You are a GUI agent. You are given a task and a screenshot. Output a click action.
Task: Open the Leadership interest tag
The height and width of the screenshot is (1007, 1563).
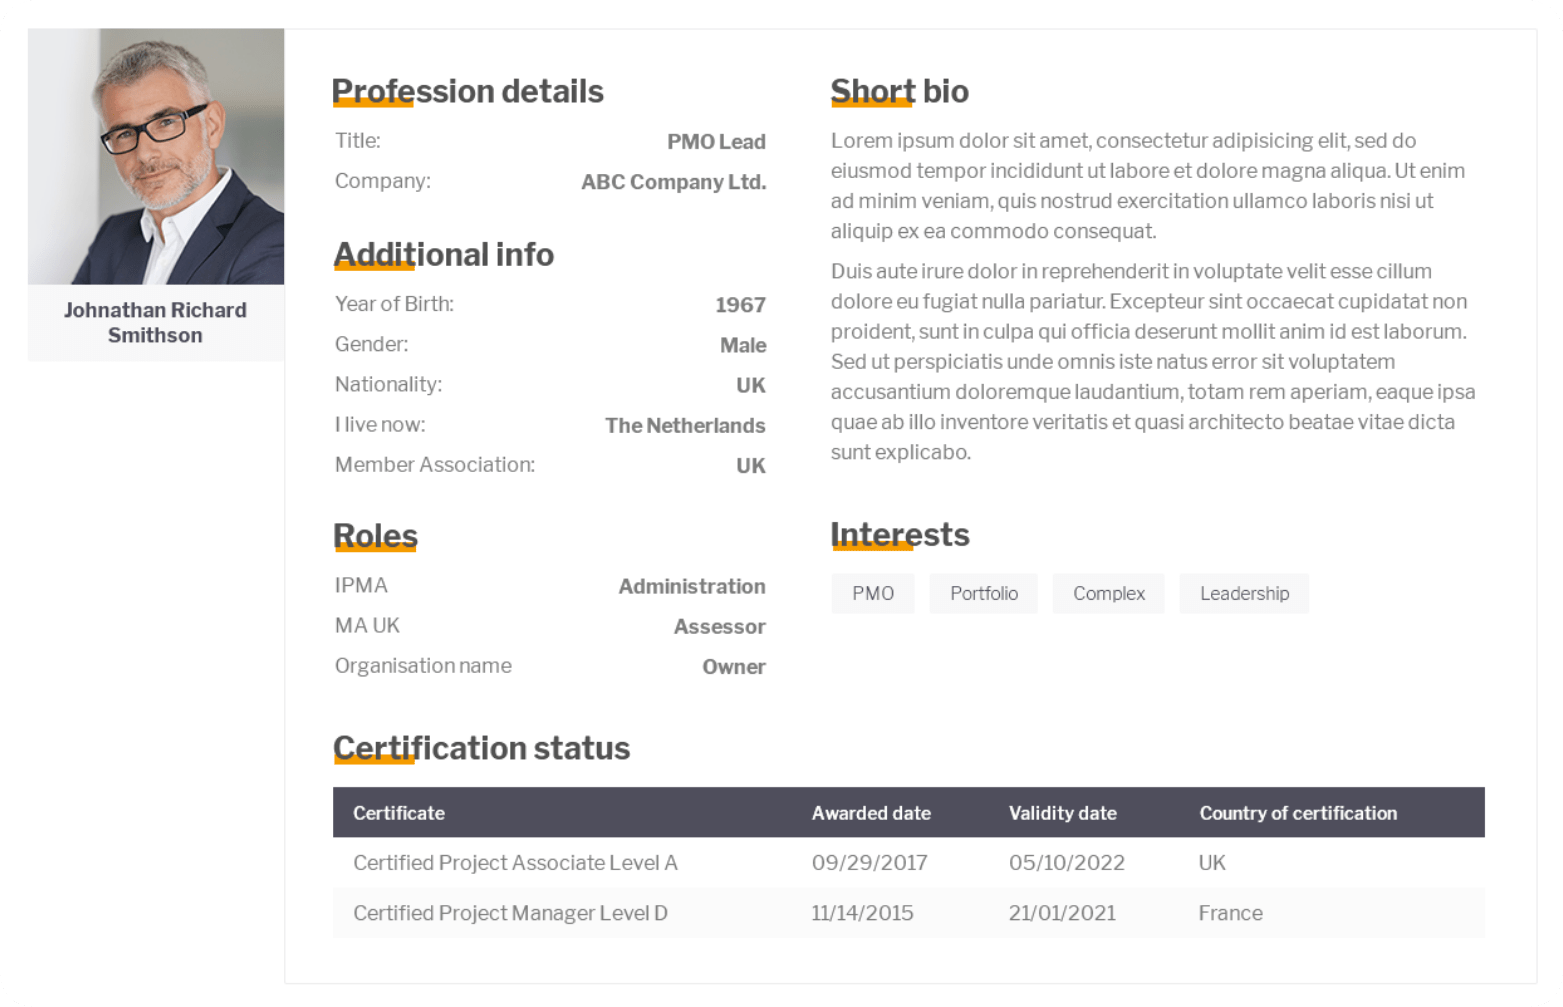point(1245,593)
